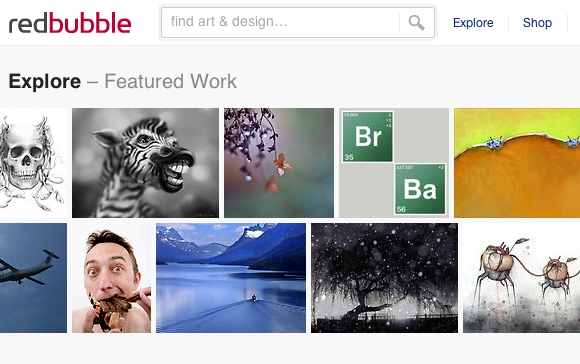Click the Featured Work subtitle
580x364 pixels.
171,81
